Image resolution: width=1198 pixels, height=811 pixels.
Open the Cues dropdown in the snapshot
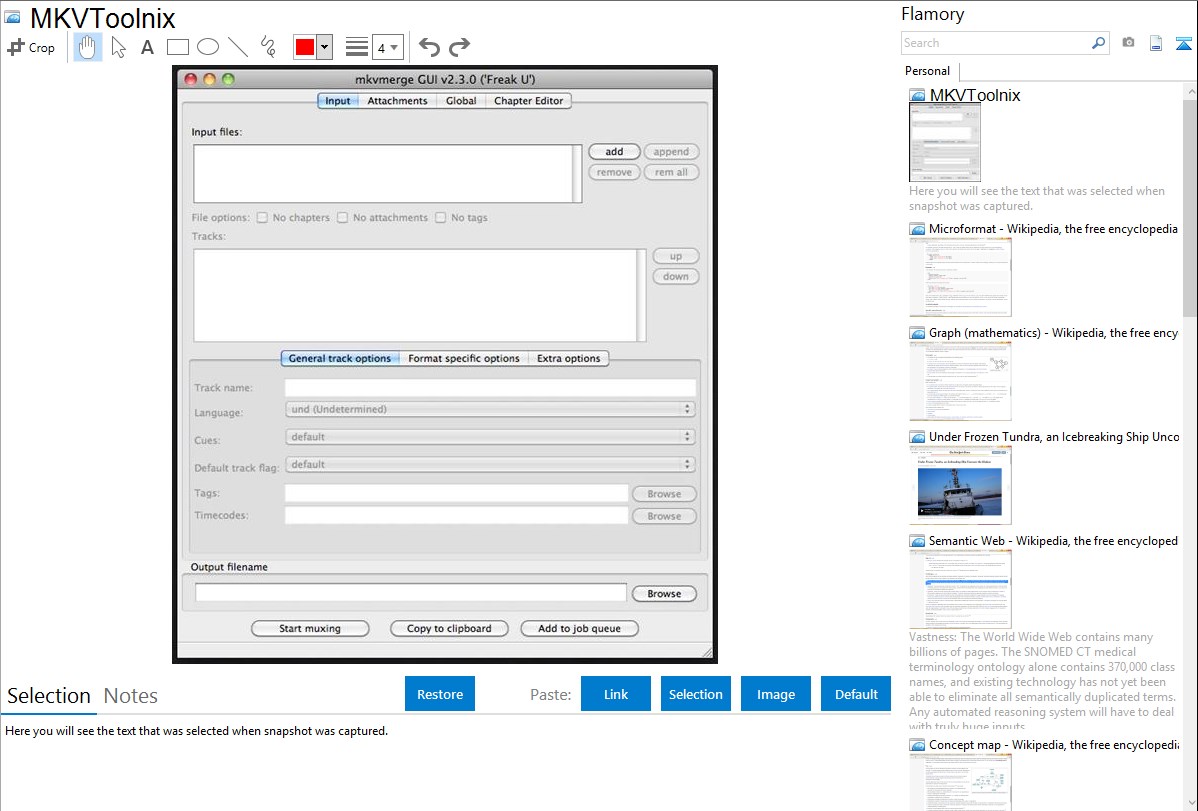click(490, 436)
